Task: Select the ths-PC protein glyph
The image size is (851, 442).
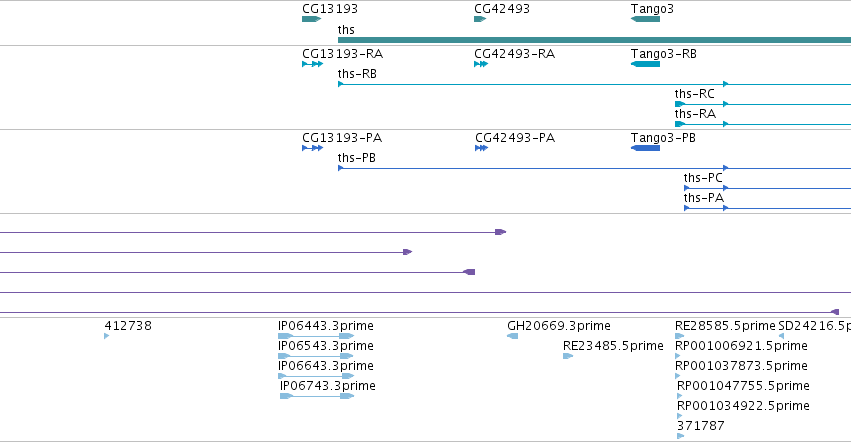Action: pyautogui.click(x=767, y=188)
